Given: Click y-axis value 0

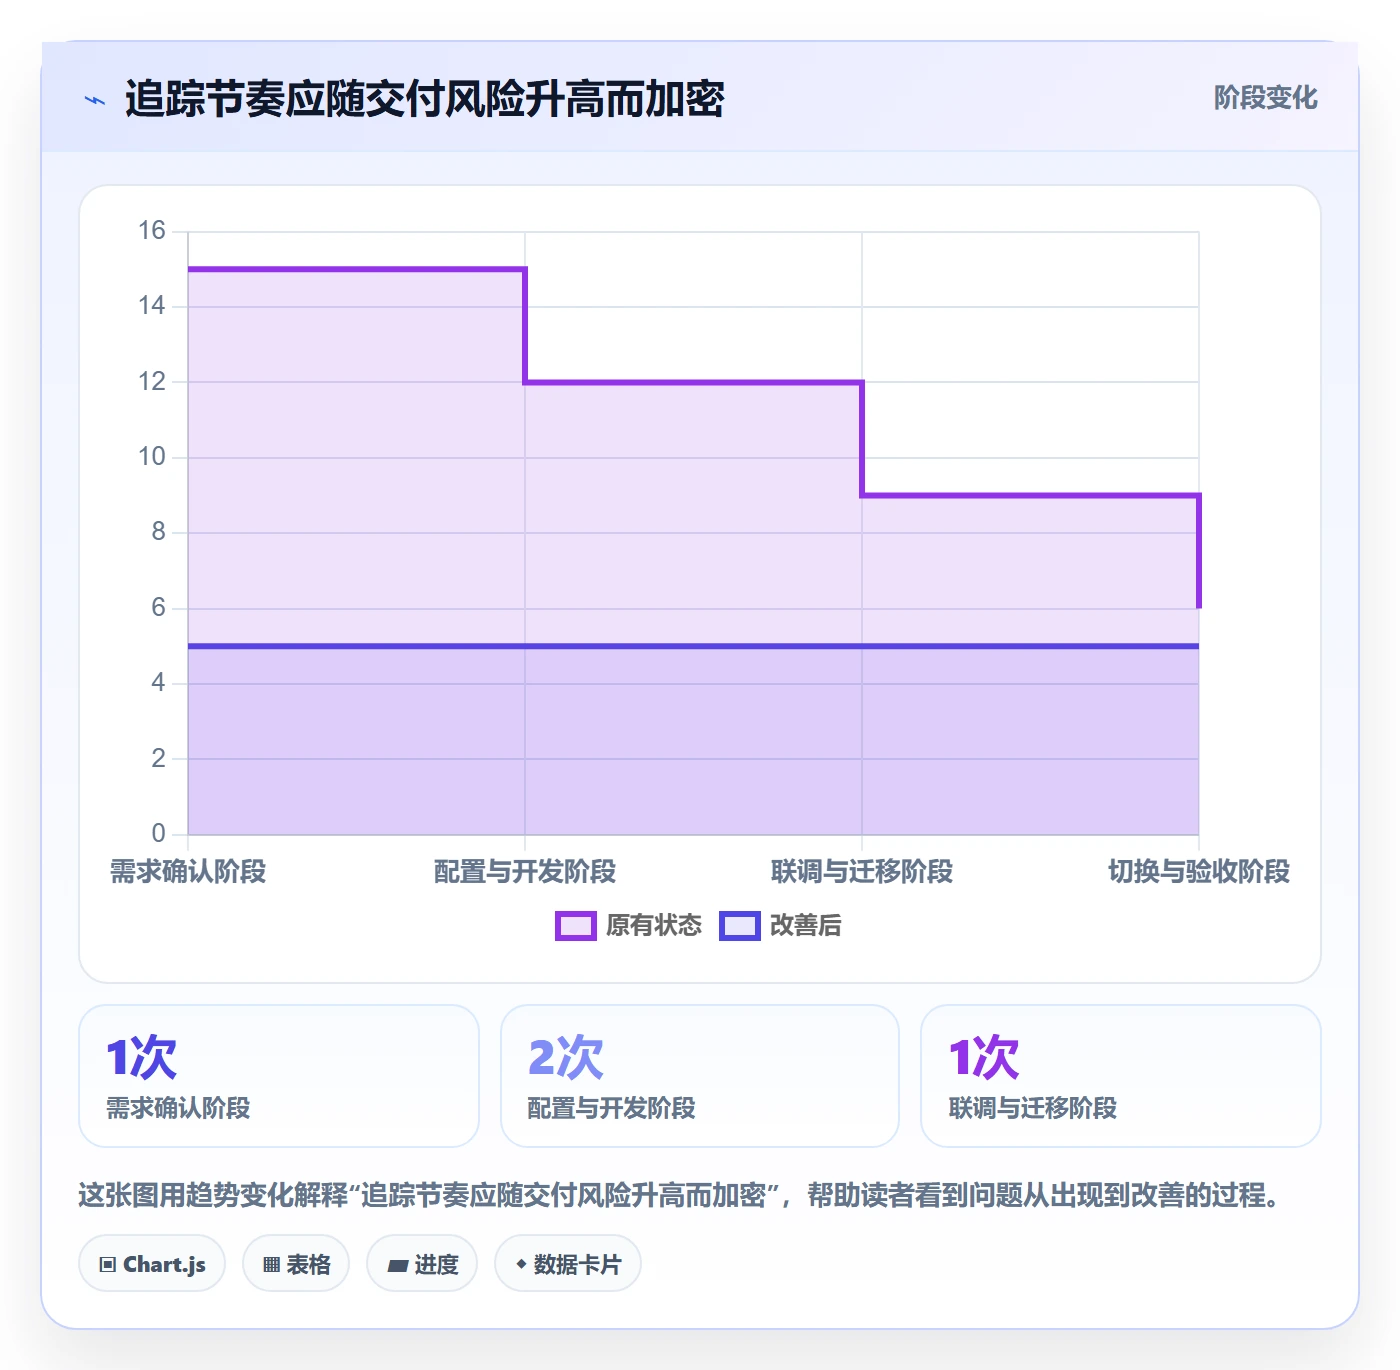Looking at the screenshot, I should (158, 834).
